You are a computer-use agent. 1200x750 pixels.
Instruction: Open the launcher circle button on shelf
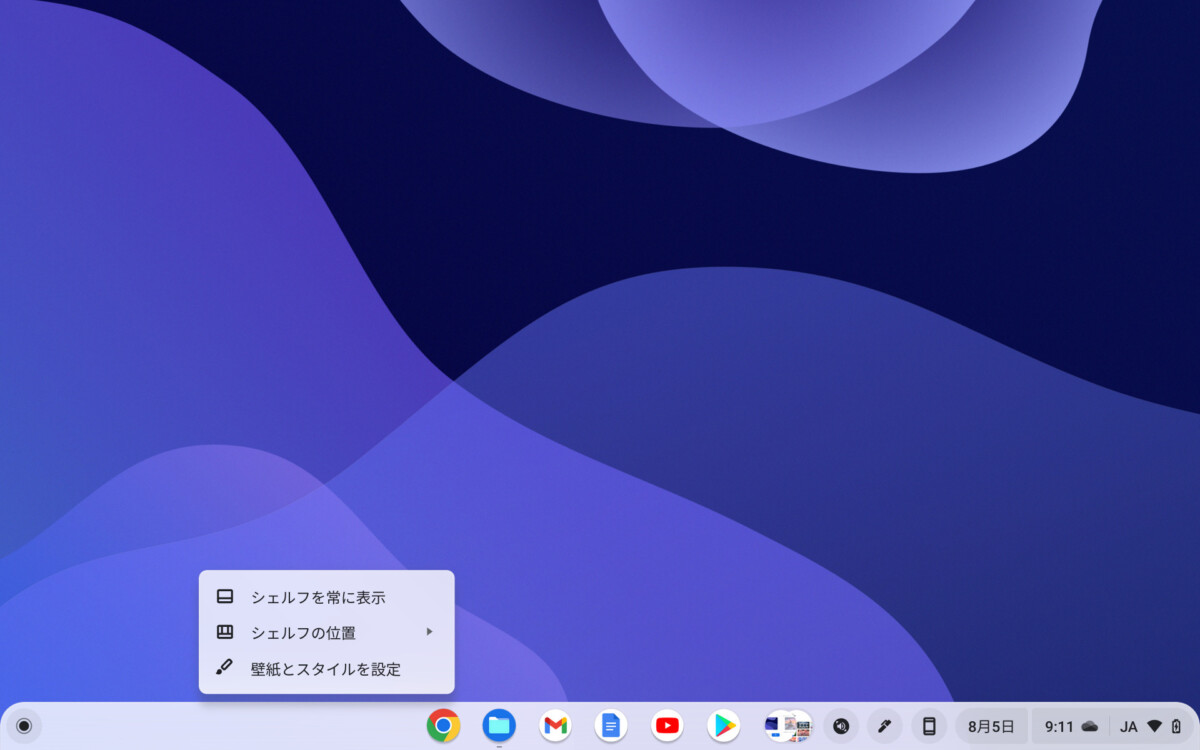24,726
